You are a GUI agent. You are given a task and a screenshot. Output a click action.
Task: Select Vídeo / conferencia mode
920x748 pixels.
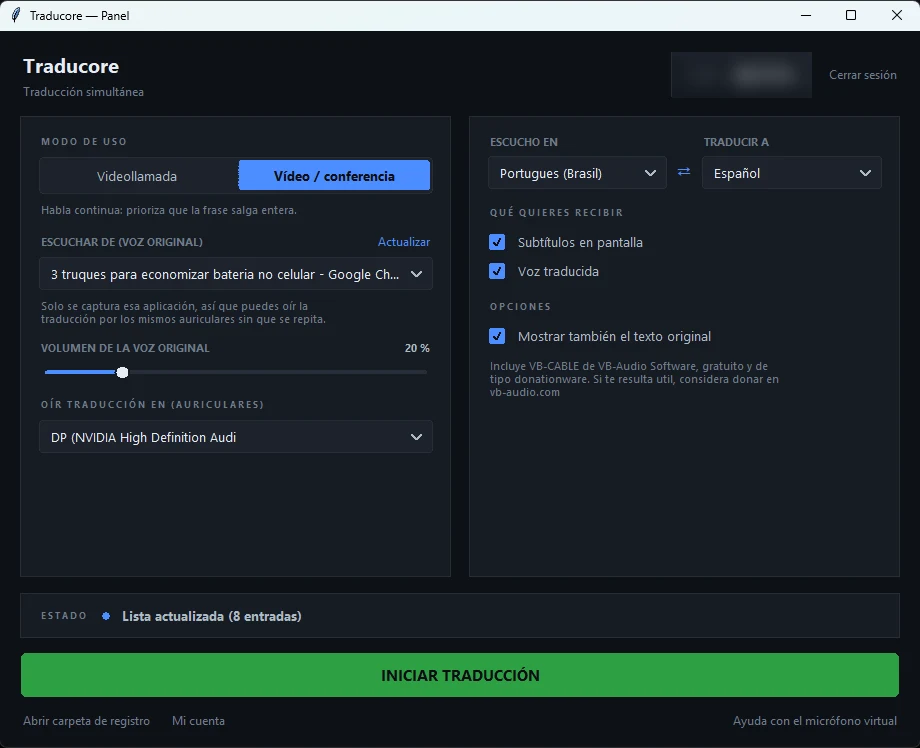[334, 176]
